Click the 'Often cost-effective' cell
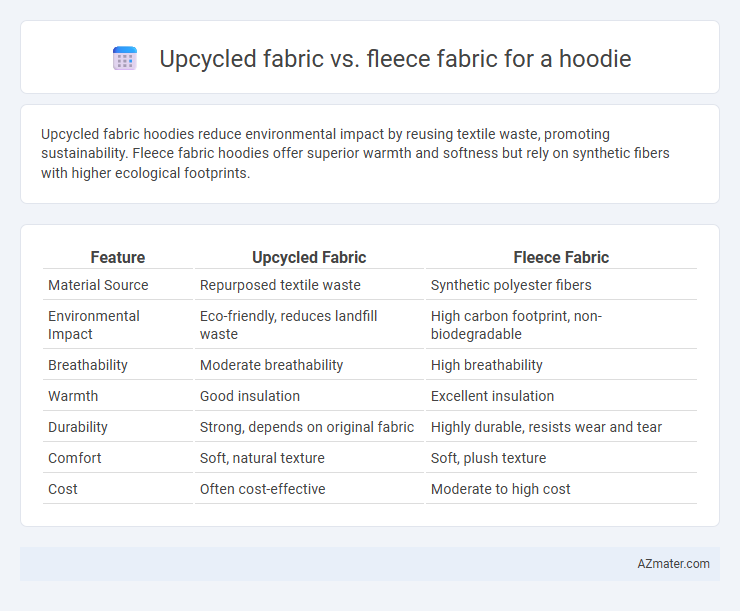This screenshot has width=740, height=611. [262, 489]
